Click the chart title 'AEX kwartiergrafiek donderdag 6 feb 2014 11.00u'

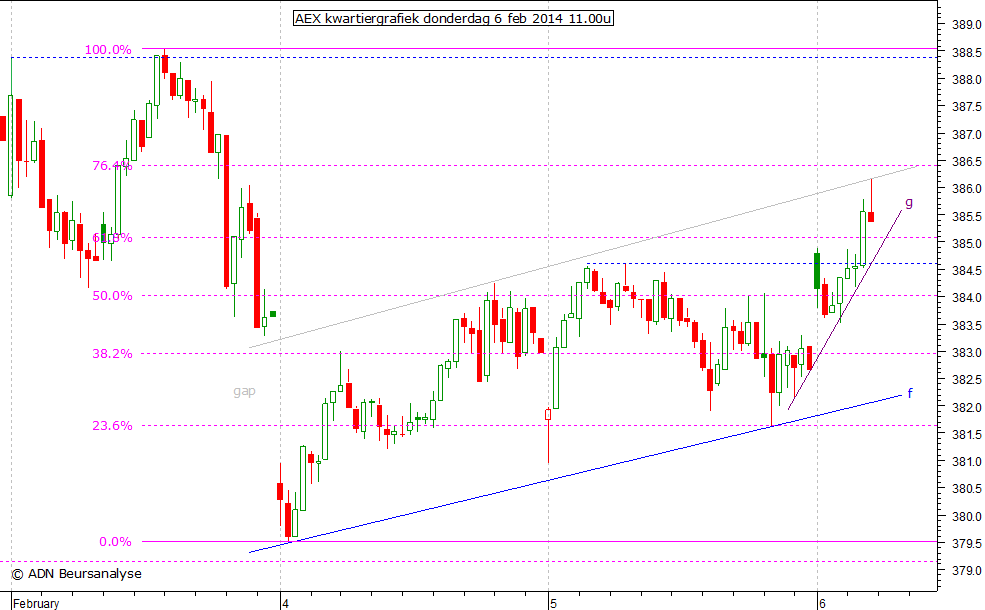click(x=453, y=18)
